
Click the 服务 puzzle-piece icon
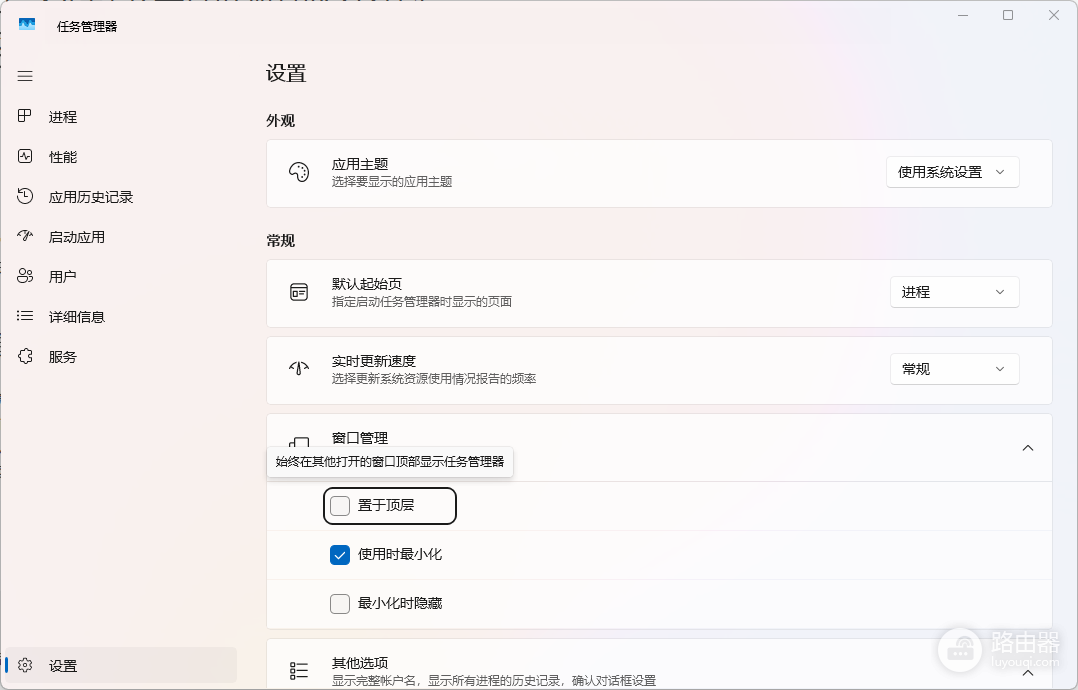[x=25, y=356]
